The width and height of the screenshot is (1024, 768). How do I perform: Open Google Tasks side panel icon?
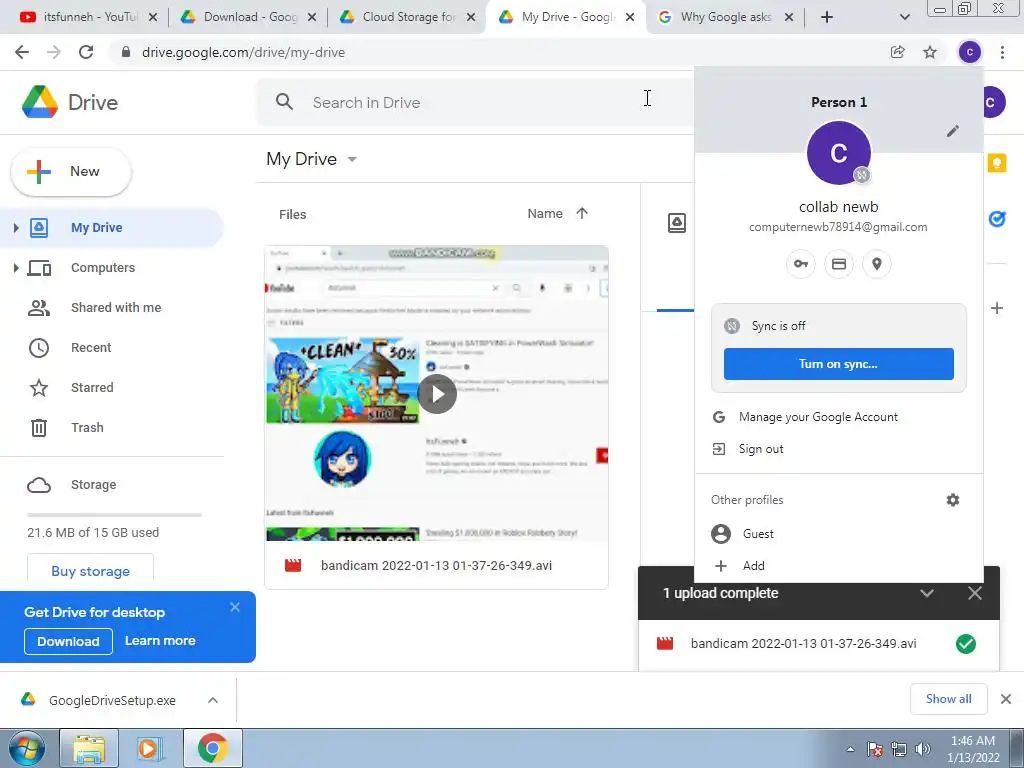(997, 218)
